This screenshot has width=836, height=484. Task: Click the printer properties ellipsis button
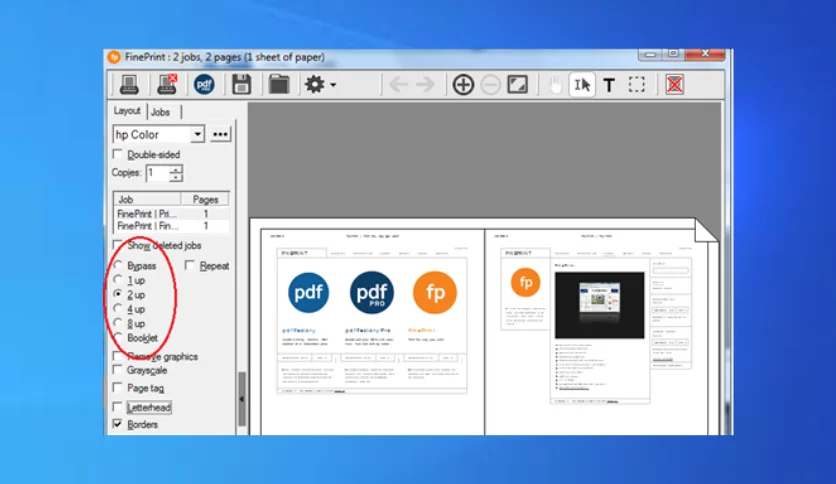220,134
